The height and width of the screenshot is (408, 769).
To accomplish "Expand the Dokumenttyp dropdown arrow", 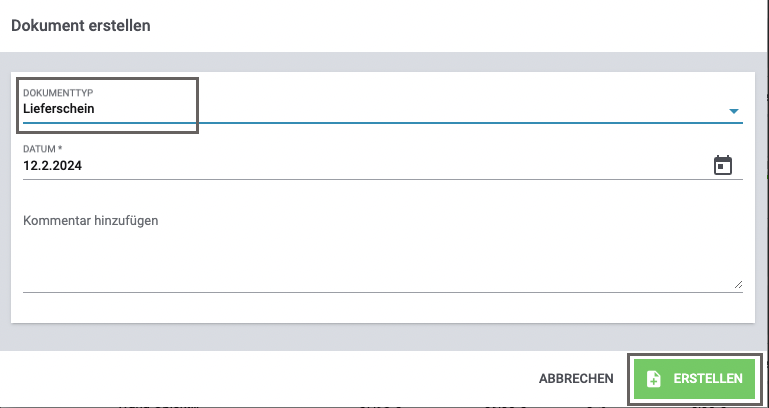I will 734,111.
